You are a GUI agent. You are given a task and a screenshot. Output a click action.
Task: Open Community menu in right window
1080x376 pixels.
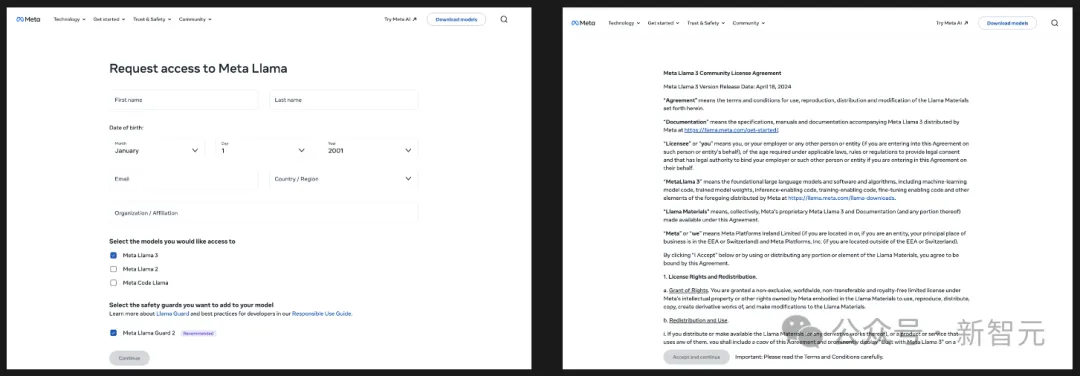[749, 23]
